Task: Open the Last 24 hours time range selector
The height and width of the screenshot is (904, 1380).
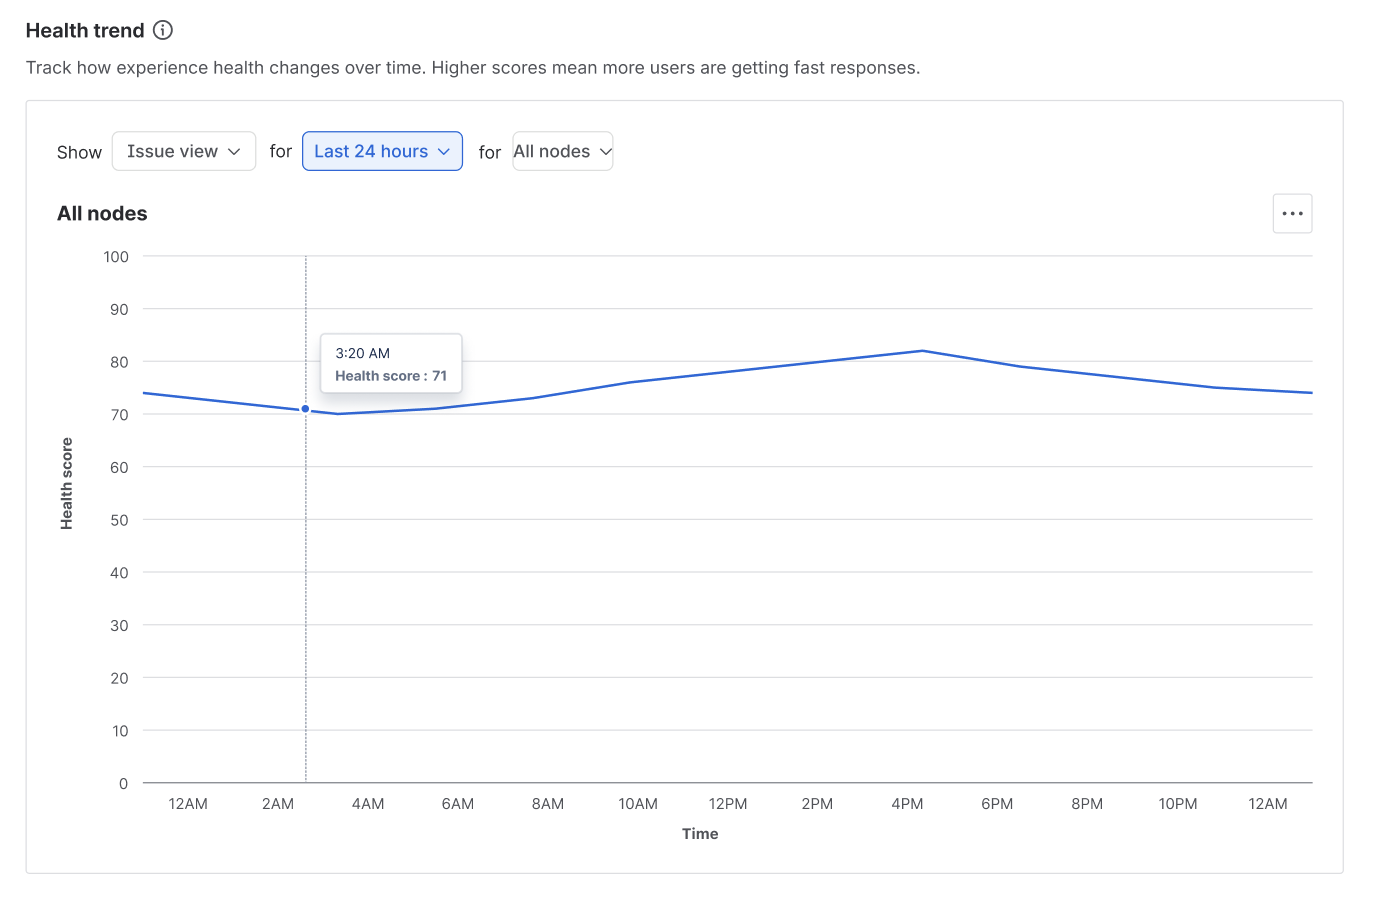Action: 382,151
